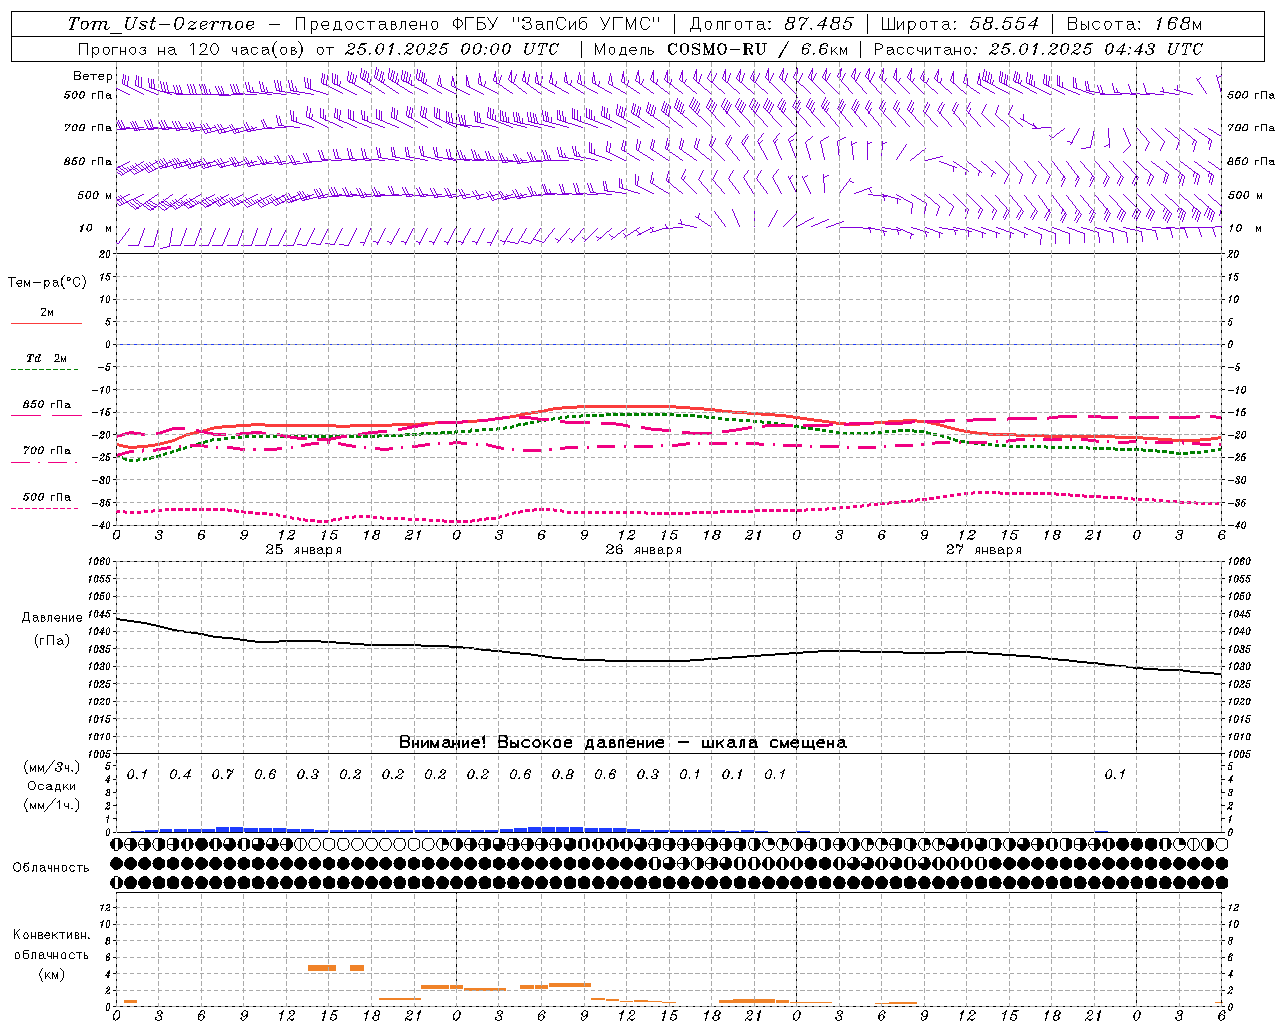This screenshot has height=1024, width=1280.
Task: Click the latitude value Широта: 58.554
Action: coord(960,24)
